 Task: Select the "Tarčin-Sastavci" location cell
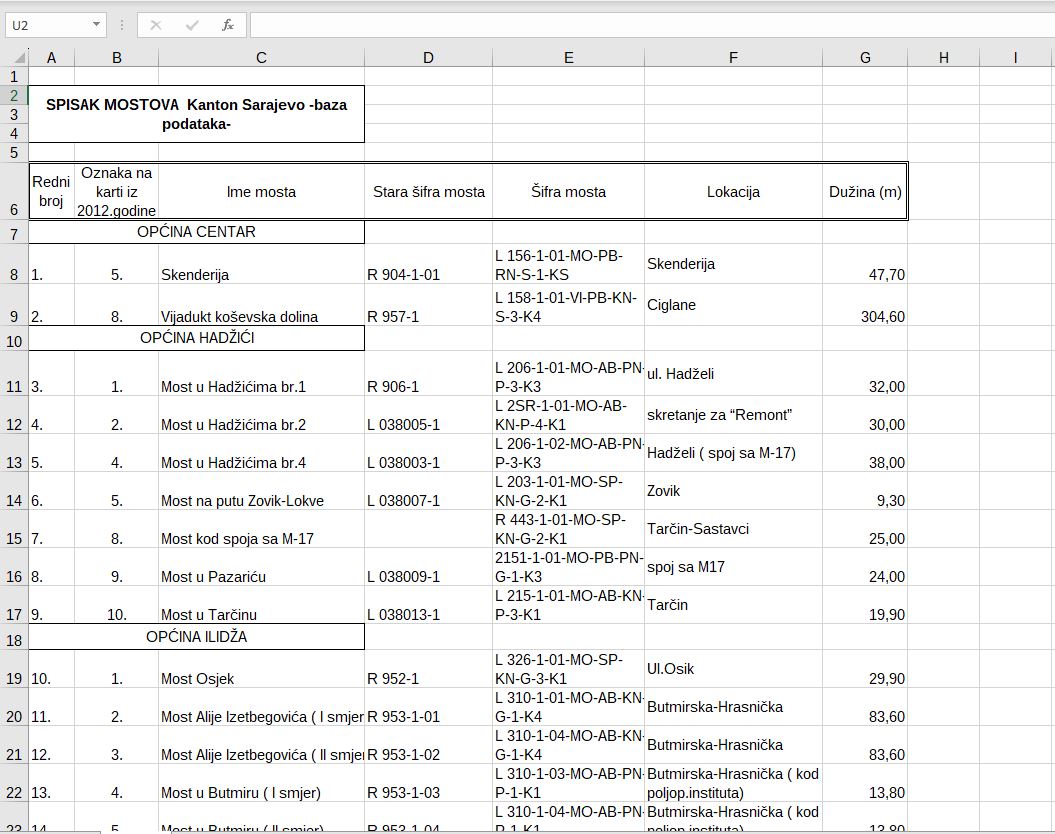(x=733, y=529)
